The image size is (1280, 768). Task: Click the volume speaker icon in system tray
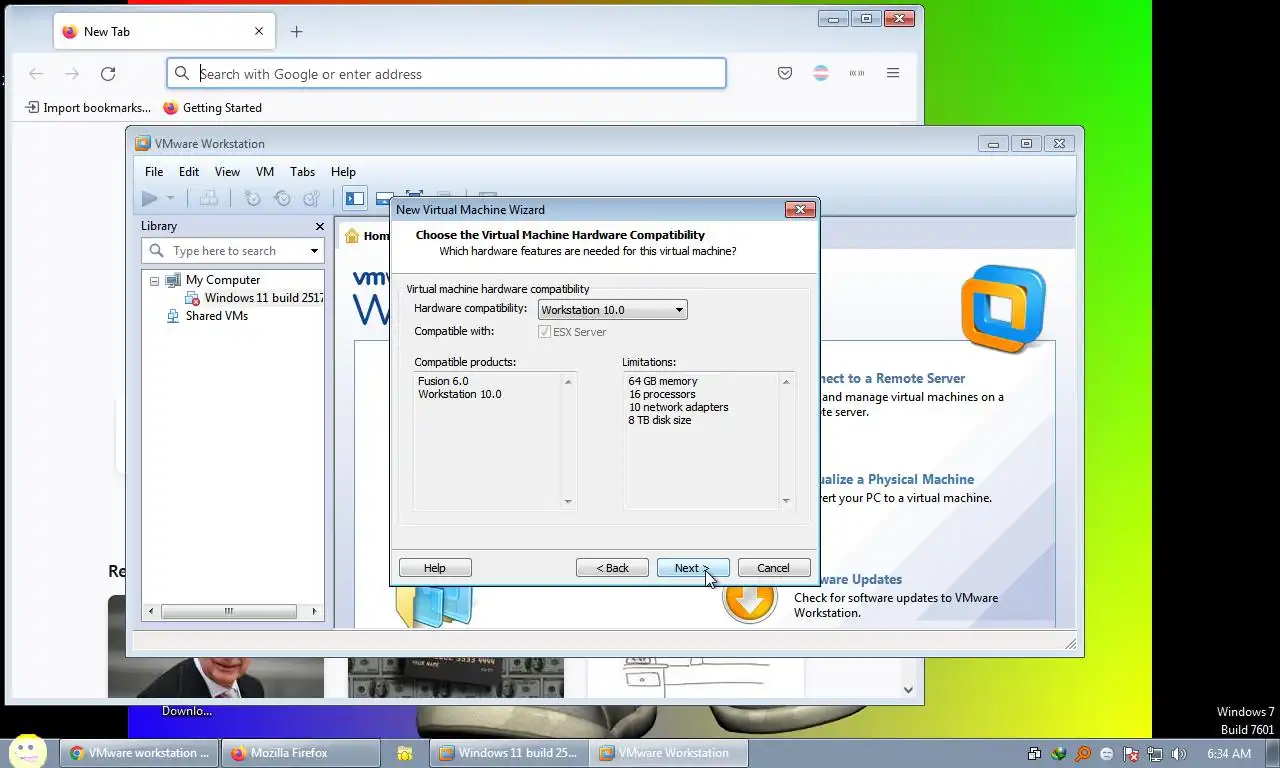(1179, 754)
